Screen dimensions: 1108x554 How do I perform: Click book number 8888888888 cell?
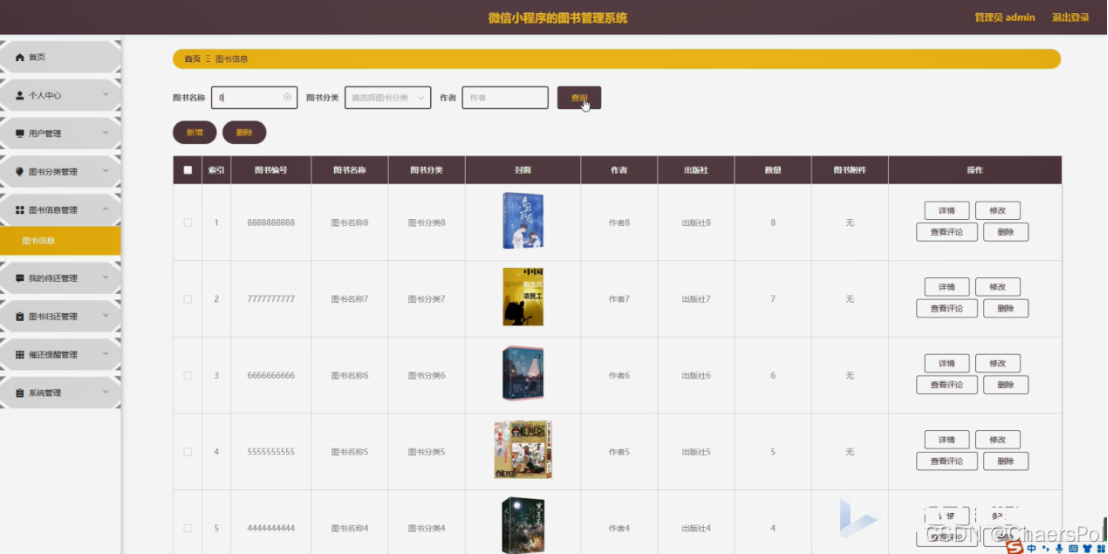click(x=271, y=223)
